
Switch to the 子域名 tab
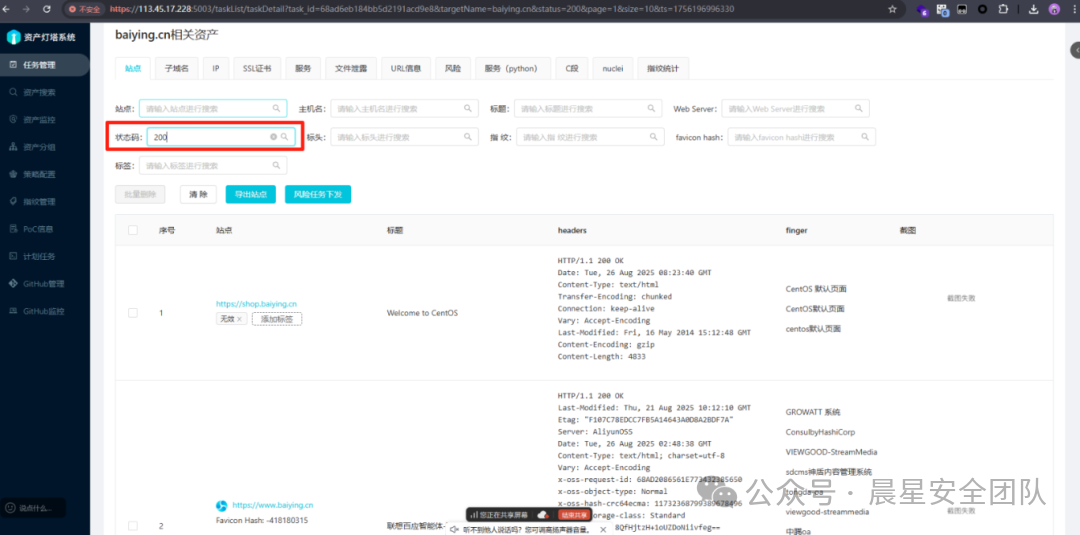tap(176, 69)
